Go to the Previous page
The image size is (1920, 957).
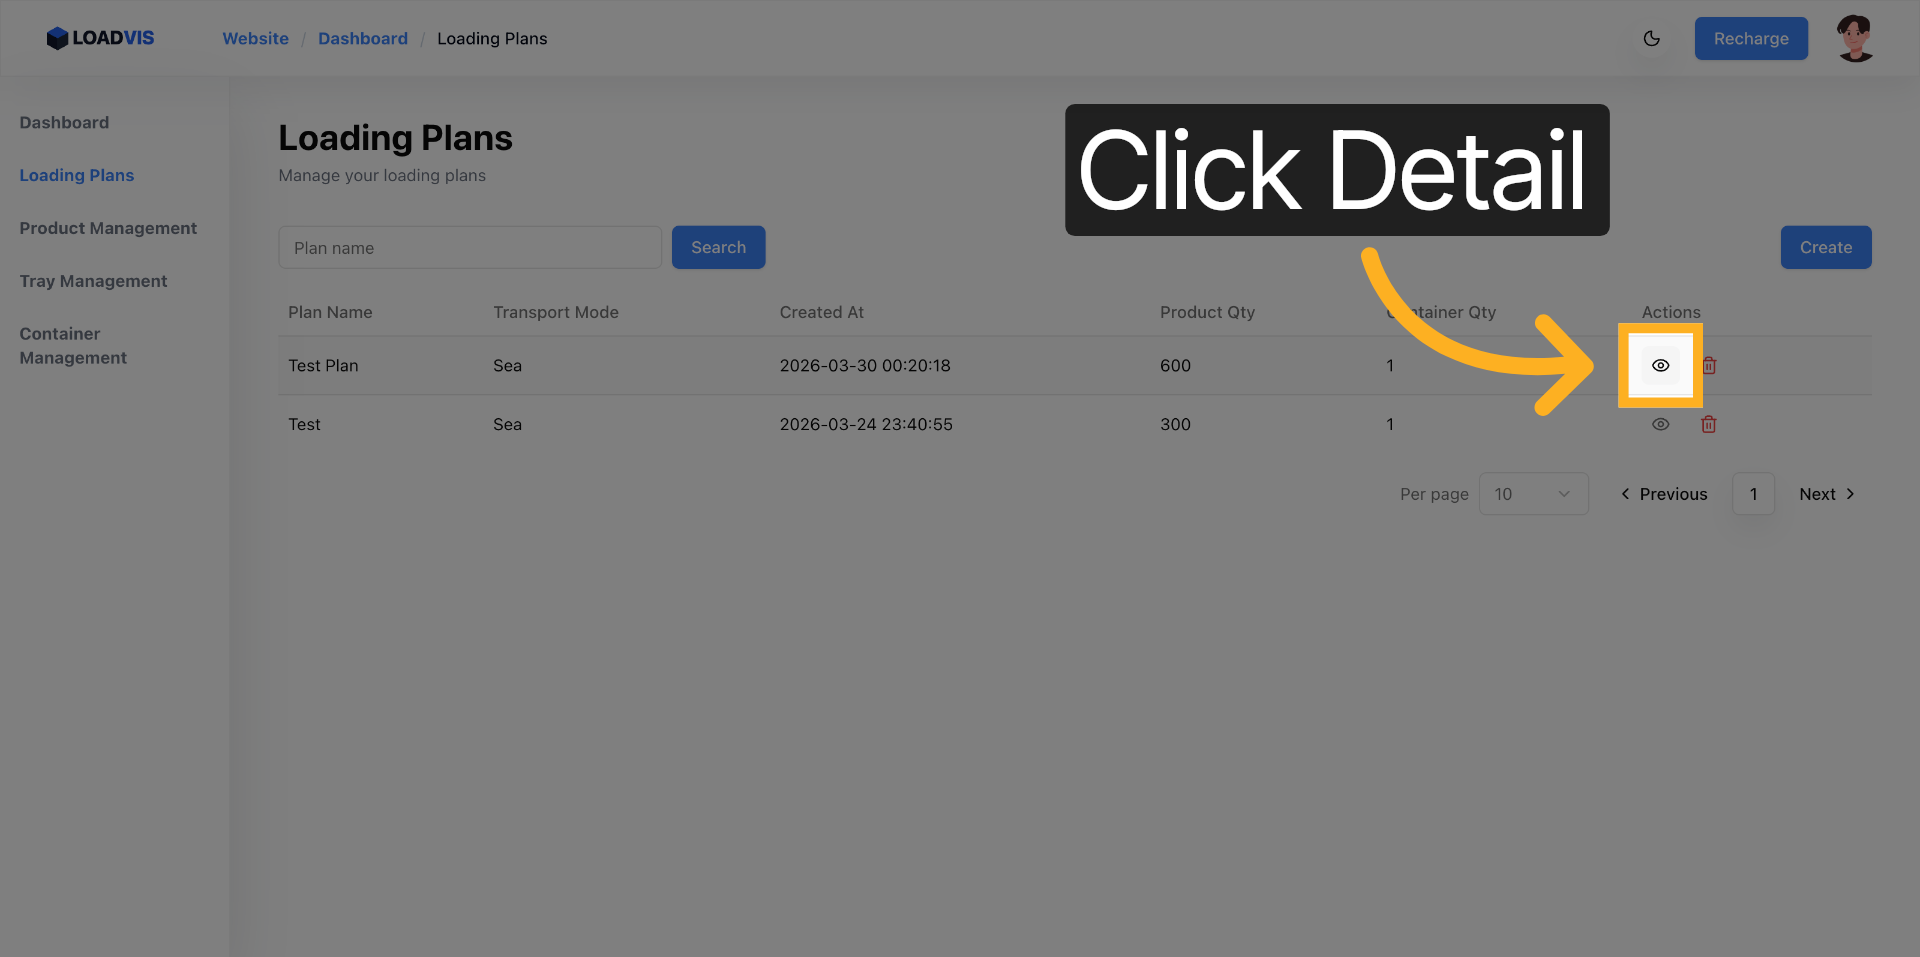1664,494
